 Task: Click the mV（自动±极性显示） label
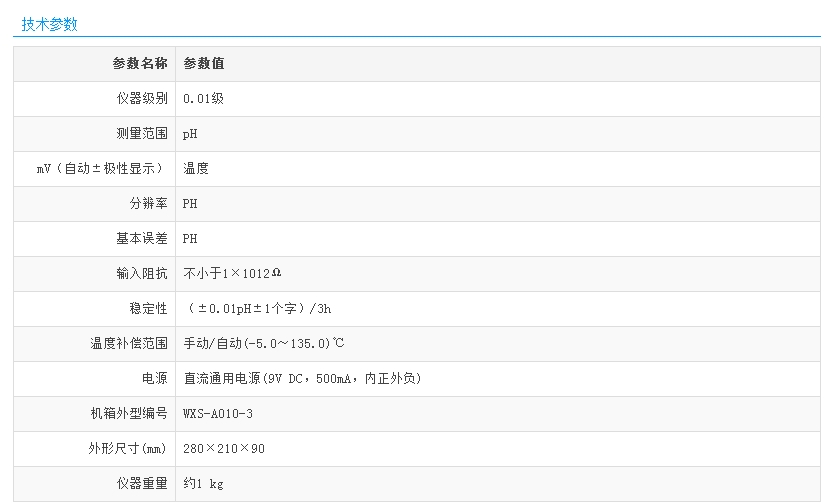(100, 169)
